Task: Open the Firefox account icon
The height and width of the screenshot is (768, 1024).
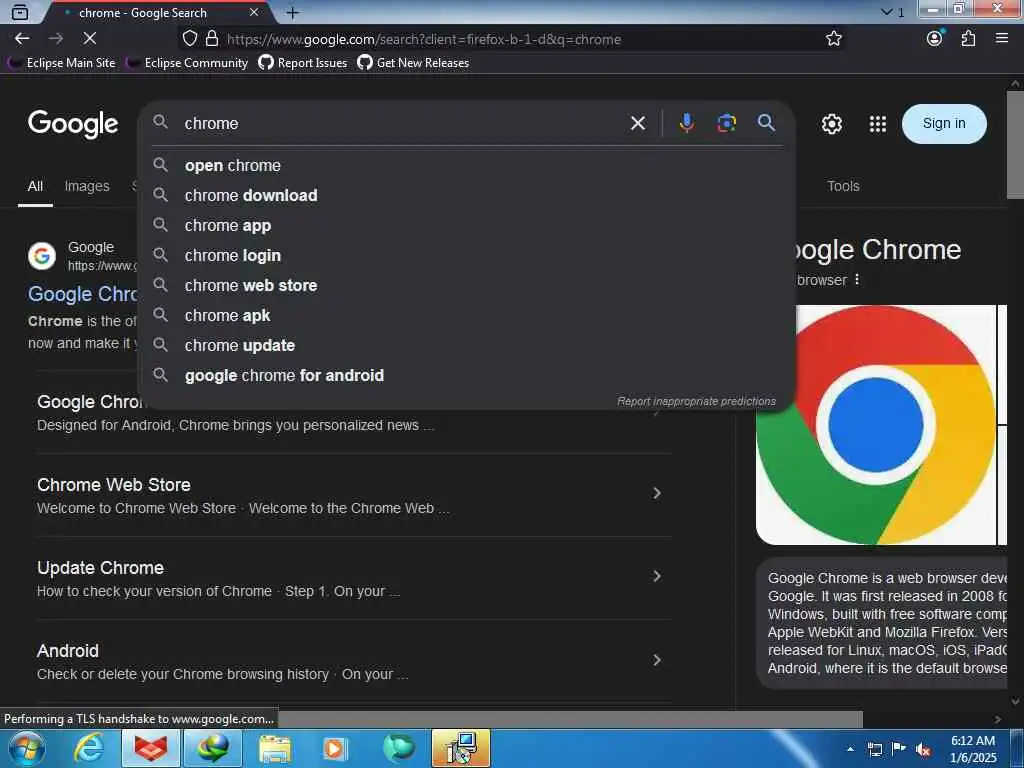Action: 935,39
